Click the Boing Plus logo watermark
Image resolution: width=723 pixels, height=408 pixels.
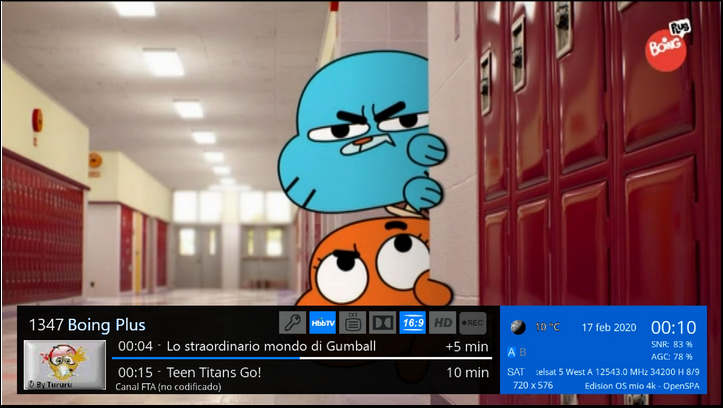[x=667, y=45]
